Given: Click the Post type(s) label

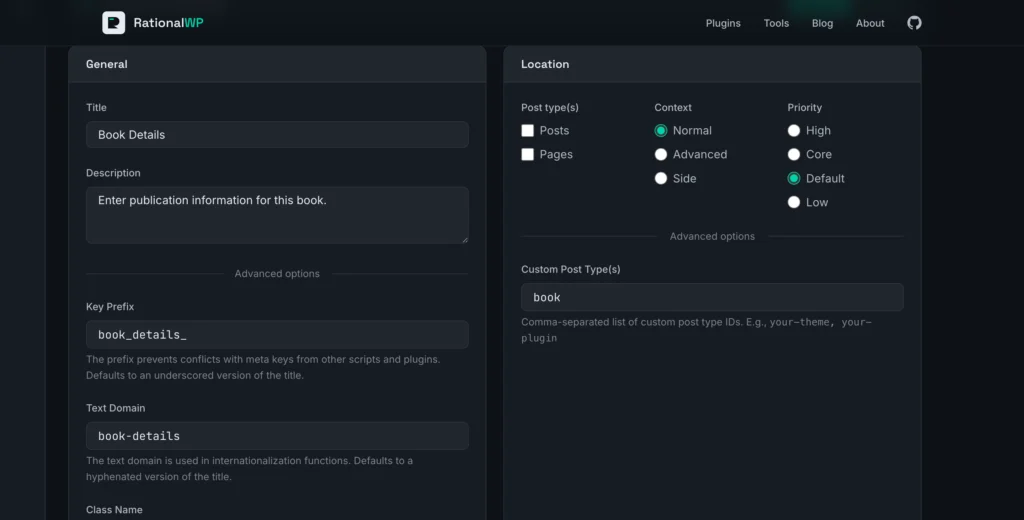Looking at the screenshot, I should pyautogui.click(x=550, y=107).
